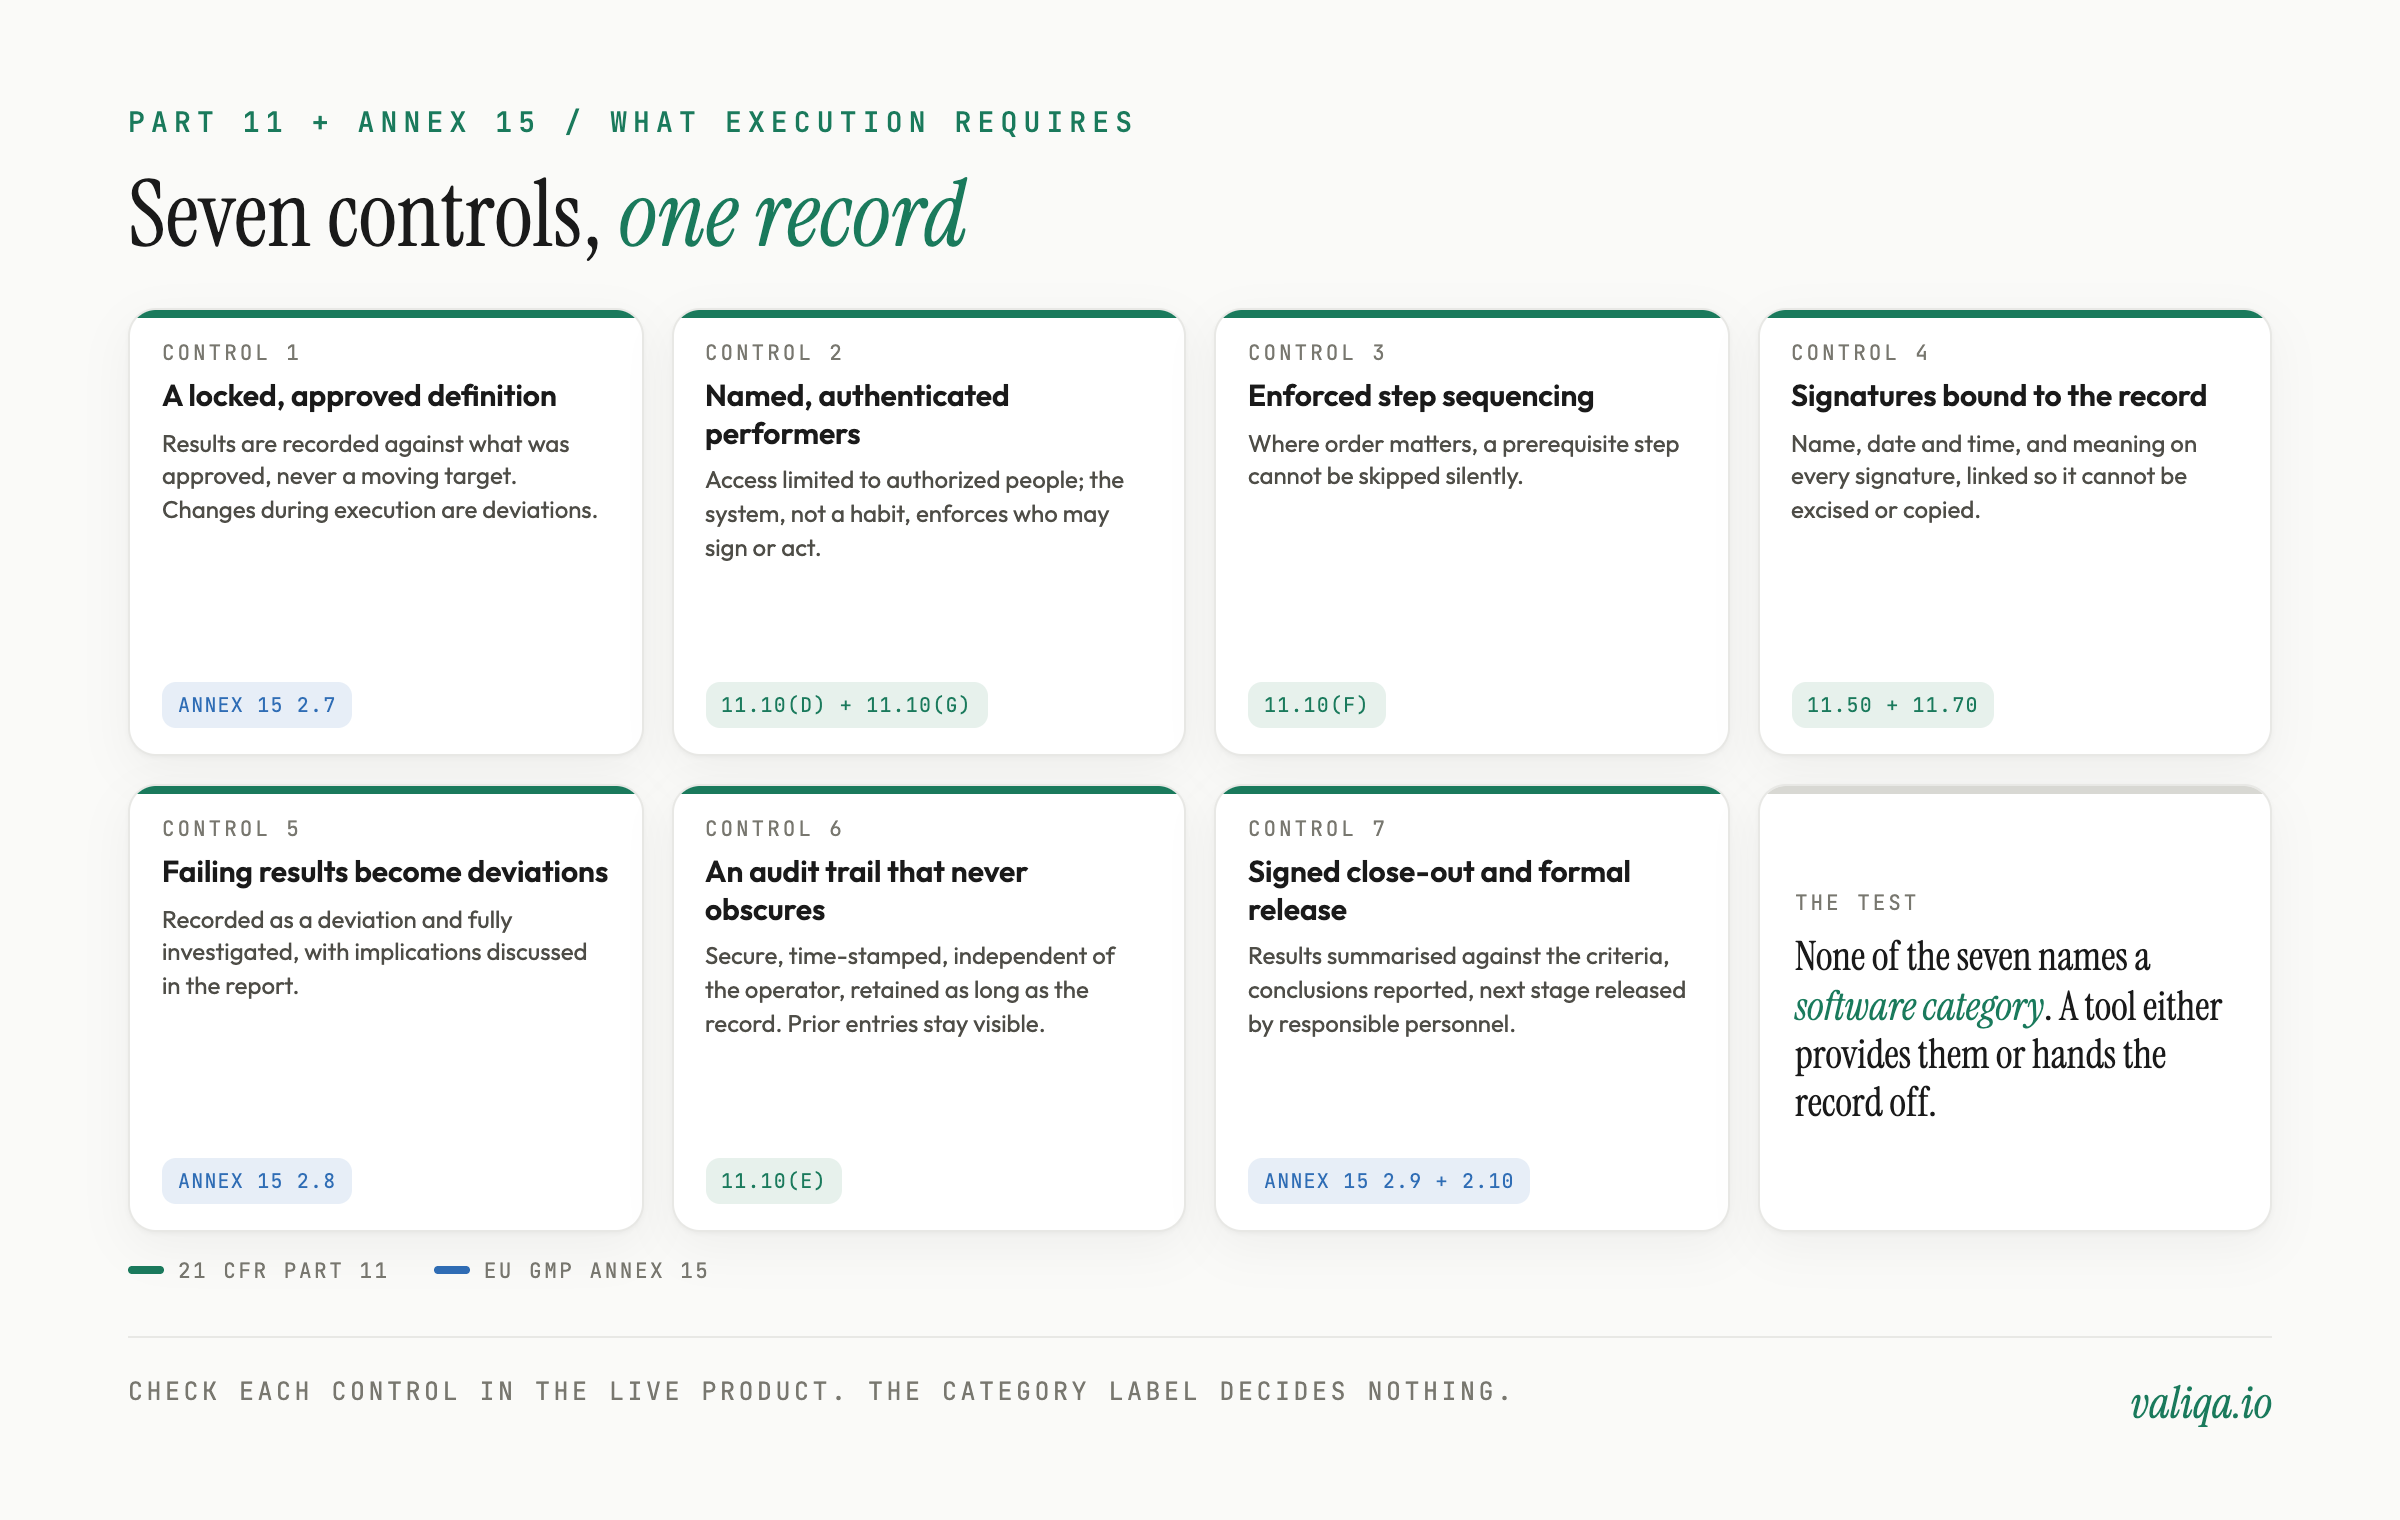Click text 'Access limited to authorized people'
2400x1520 pixels.
tap(893, 480)
